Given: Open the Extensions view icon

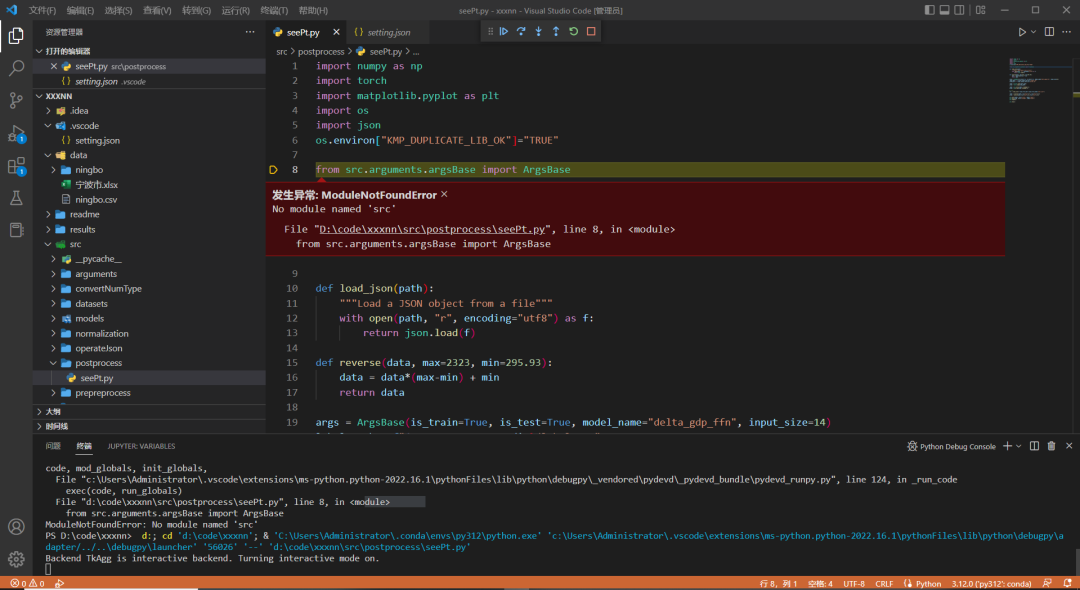Looking at the screenshot, I should (x=16, y=166).
